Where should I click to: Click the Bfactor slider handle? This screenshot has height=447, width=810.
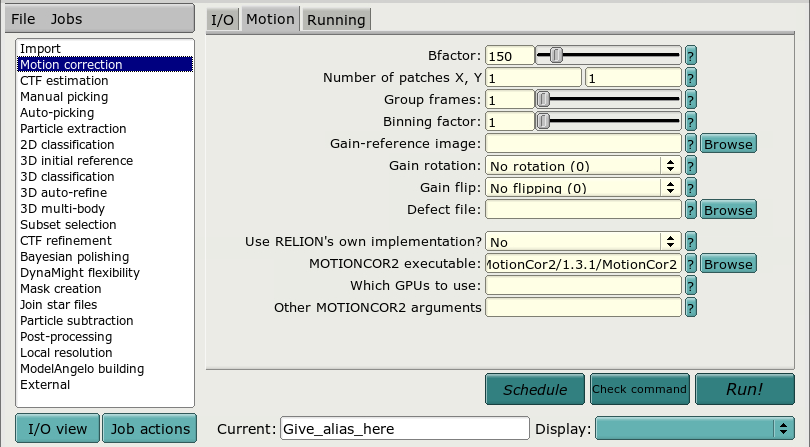(x=556, y=55)
